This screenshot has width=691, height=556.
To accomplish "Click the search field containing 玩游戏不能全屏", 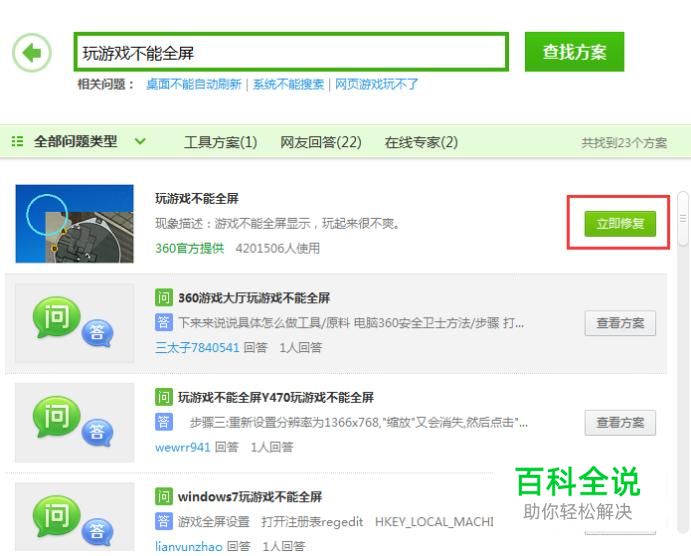I will click(x=291, y=52).
